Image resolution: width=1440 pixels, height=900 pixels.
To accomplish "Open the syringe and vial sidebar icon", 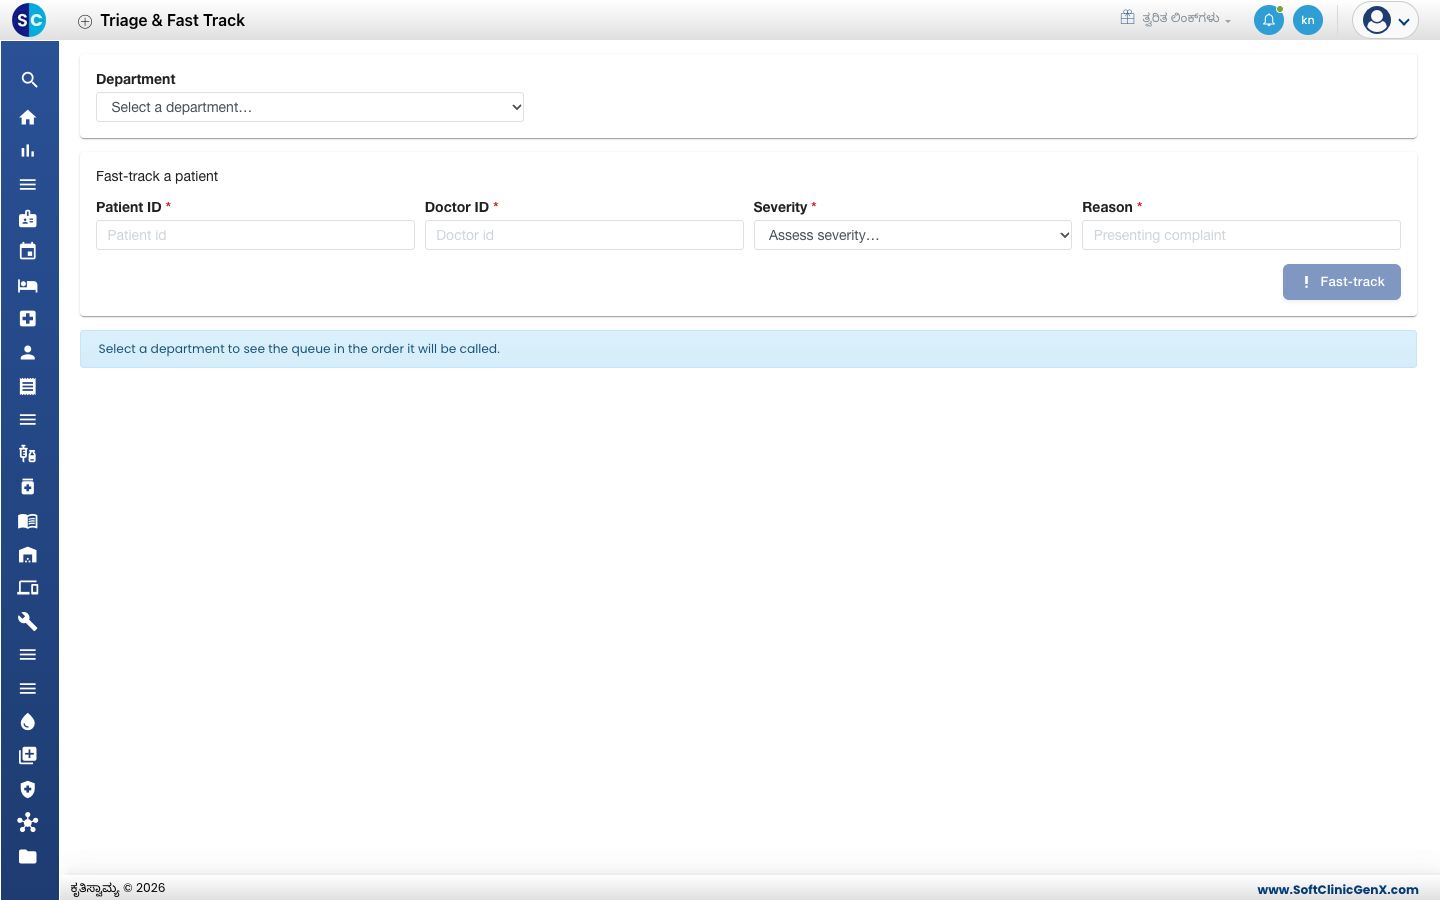I will click(x=28, y=453).
